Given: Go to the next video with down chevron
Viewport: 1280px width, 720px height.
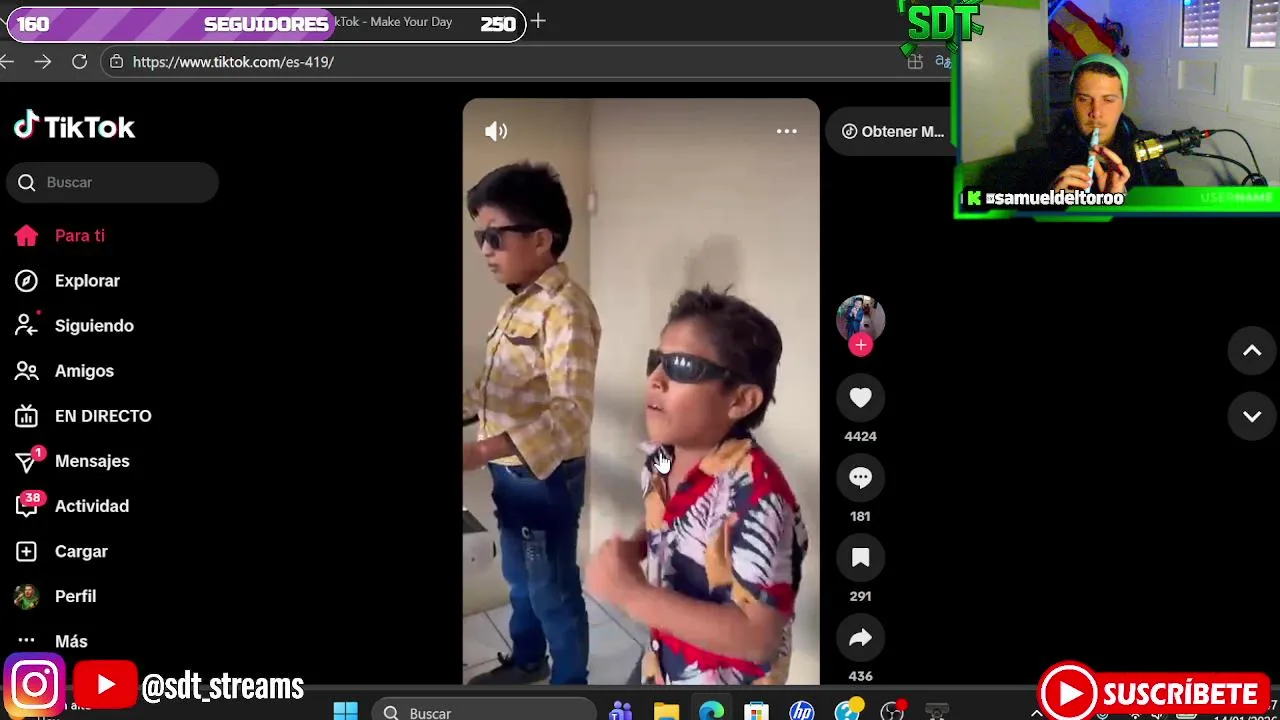Looking at the screenshot, I should click(x=1252, y=416).
